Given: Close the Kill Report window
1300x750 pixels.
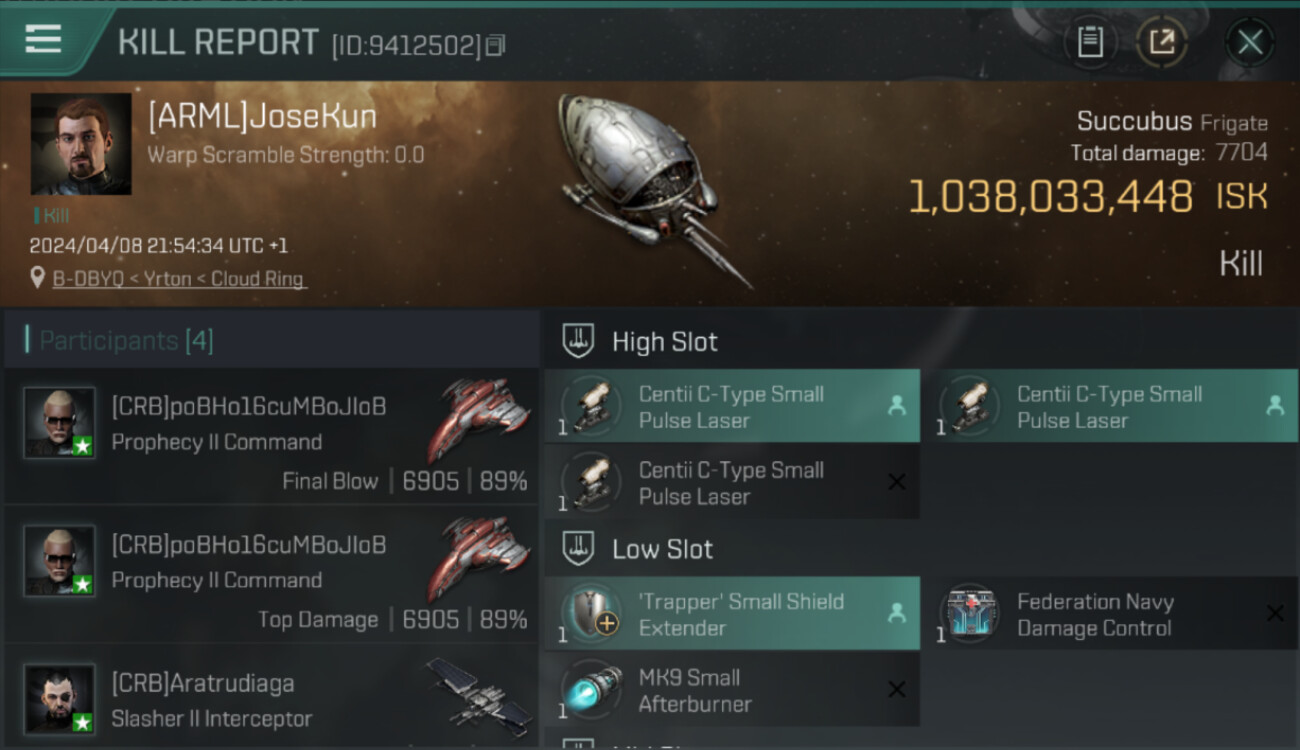Looking at the screenshot, I should pos(1249,42).
